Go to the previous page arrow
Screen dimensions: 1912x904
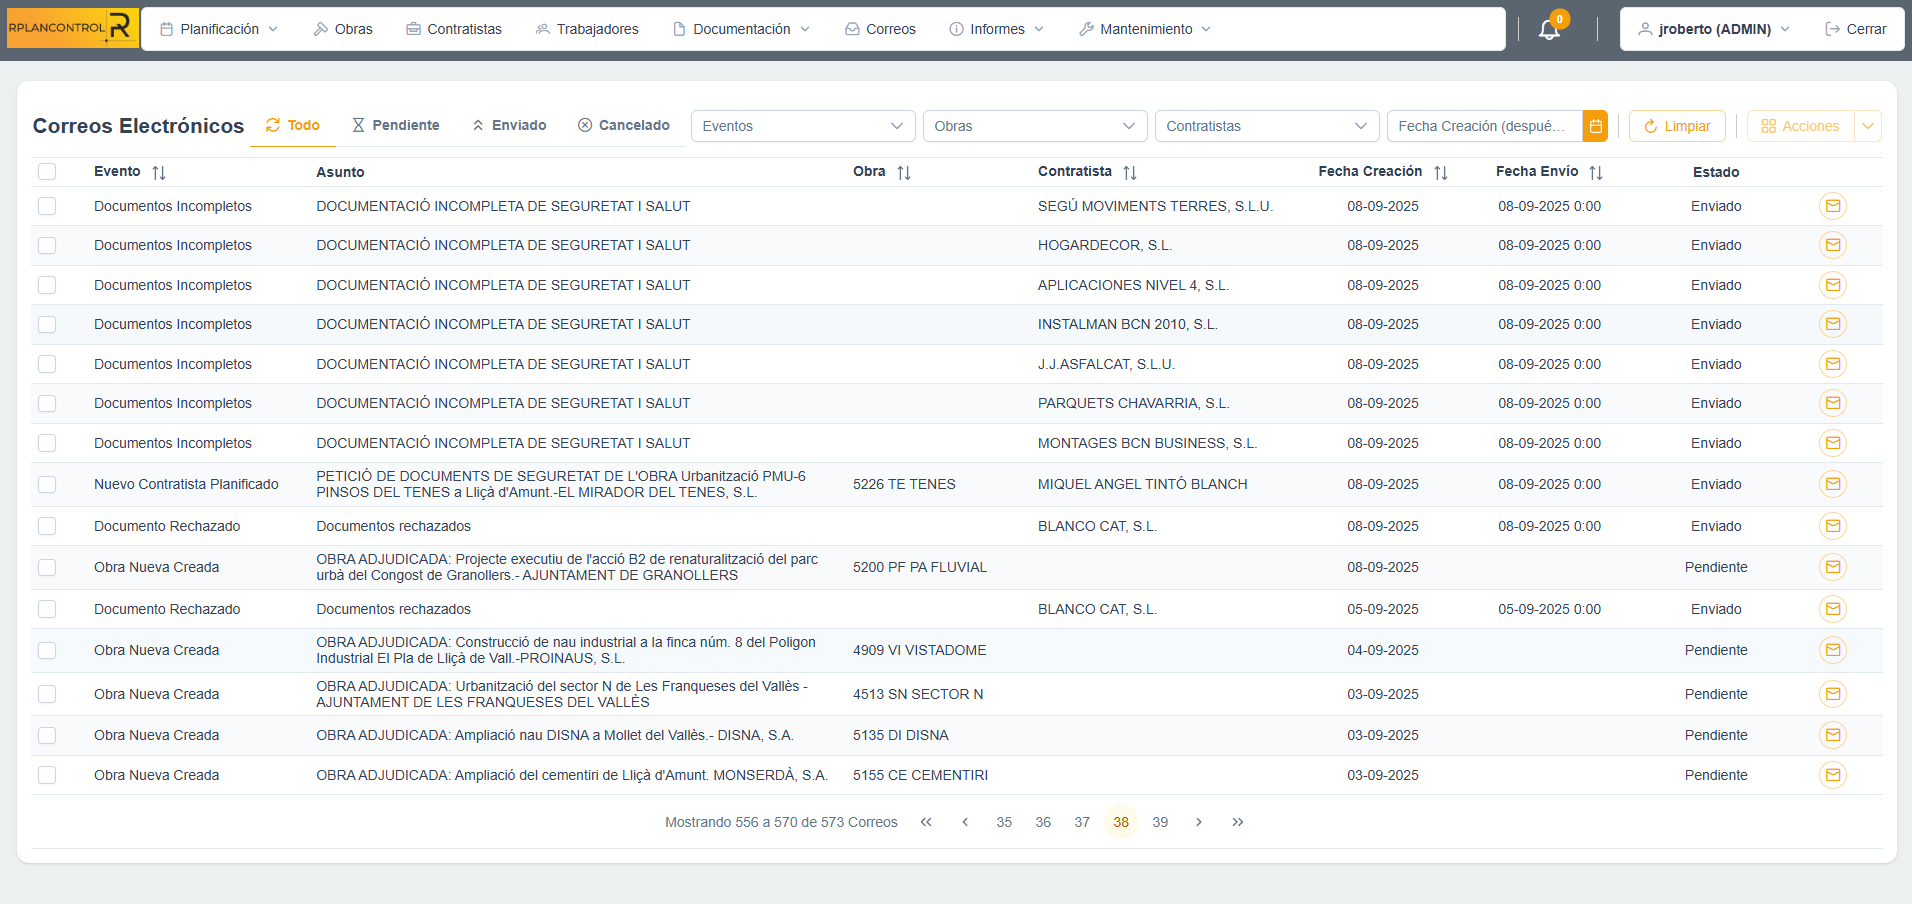point(965,822)
